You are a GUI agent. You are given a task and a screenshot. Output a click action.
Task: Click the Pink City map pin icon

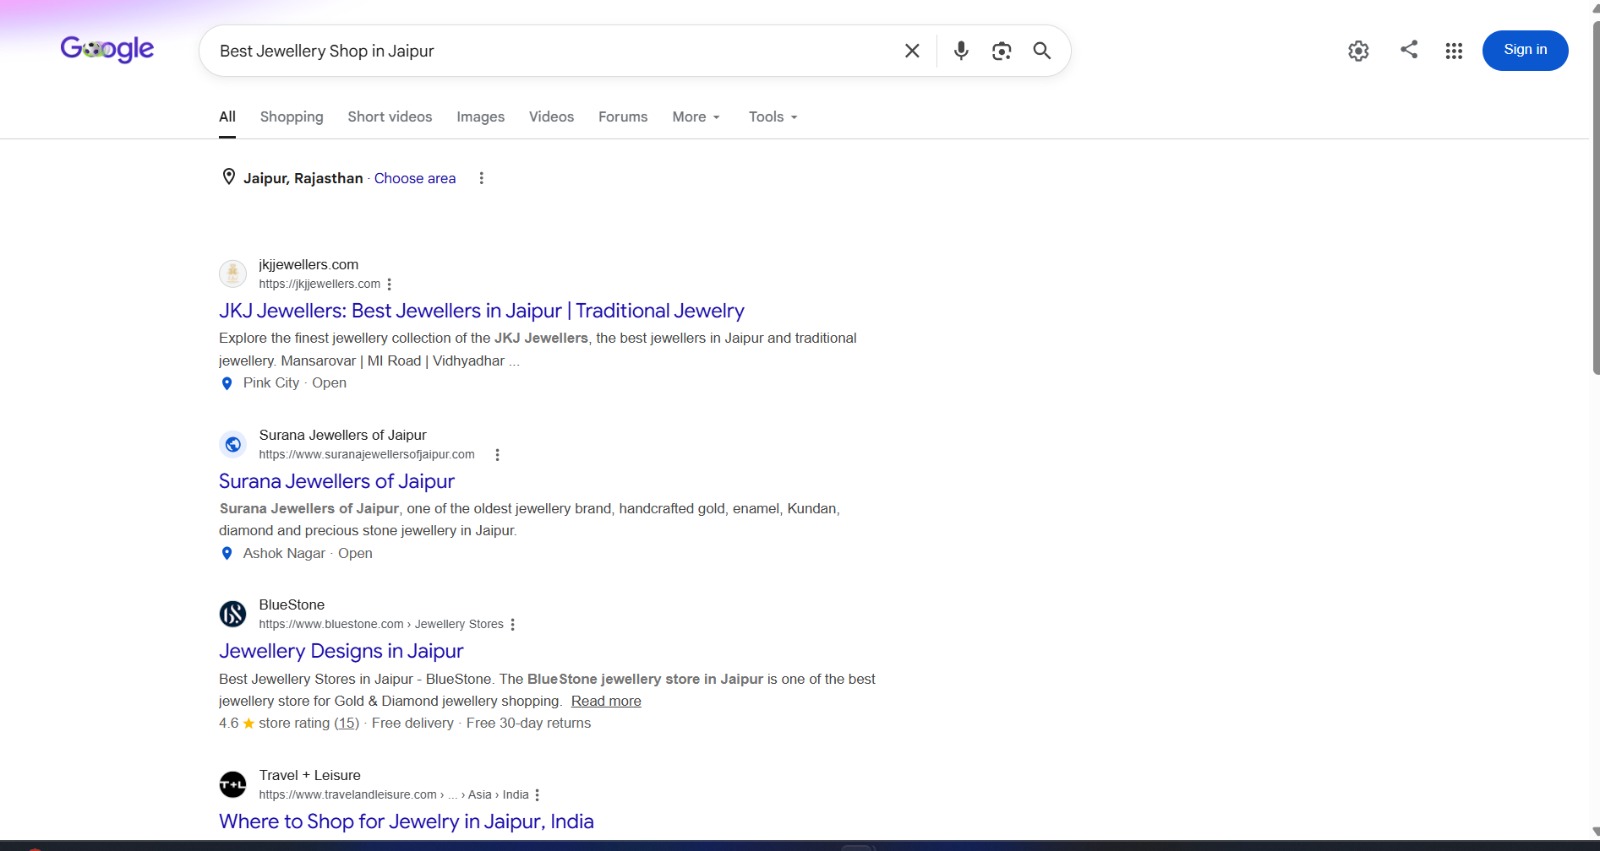point(227,383)
